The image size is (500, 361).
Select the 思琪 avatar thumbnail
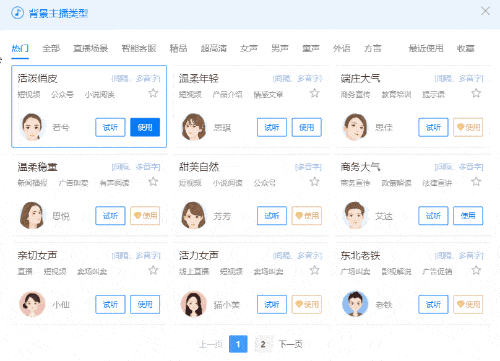(193, 127)
